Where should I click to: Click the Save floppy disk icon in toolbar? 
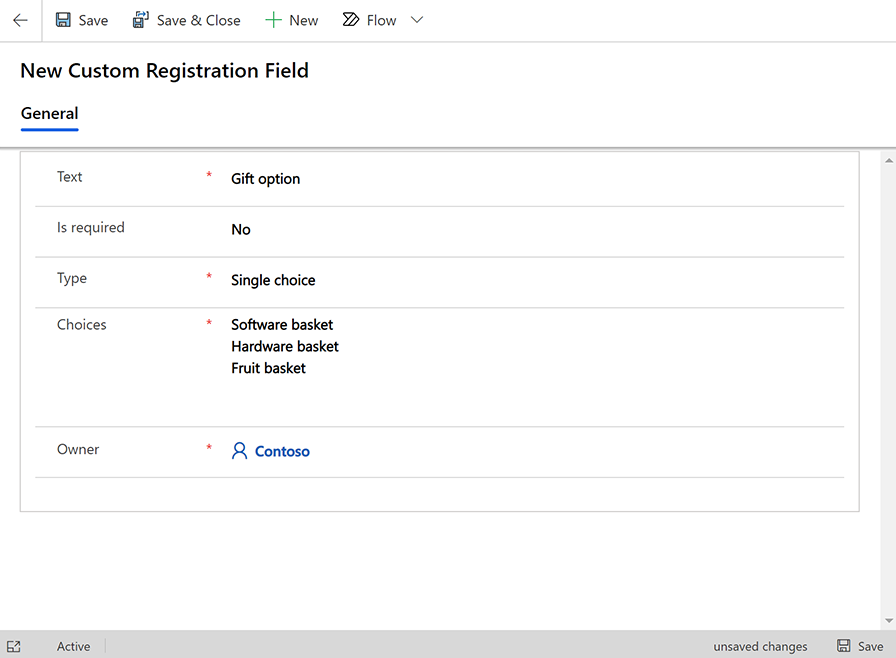point(64,20)
